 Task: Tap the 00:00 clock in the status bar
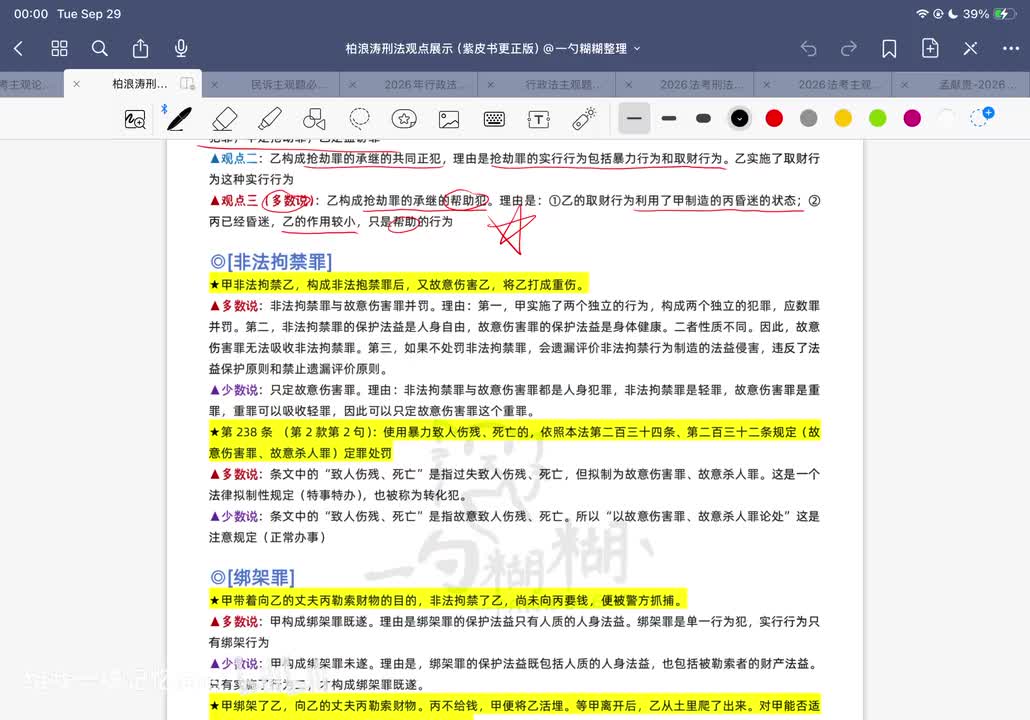tap(31, 14)
